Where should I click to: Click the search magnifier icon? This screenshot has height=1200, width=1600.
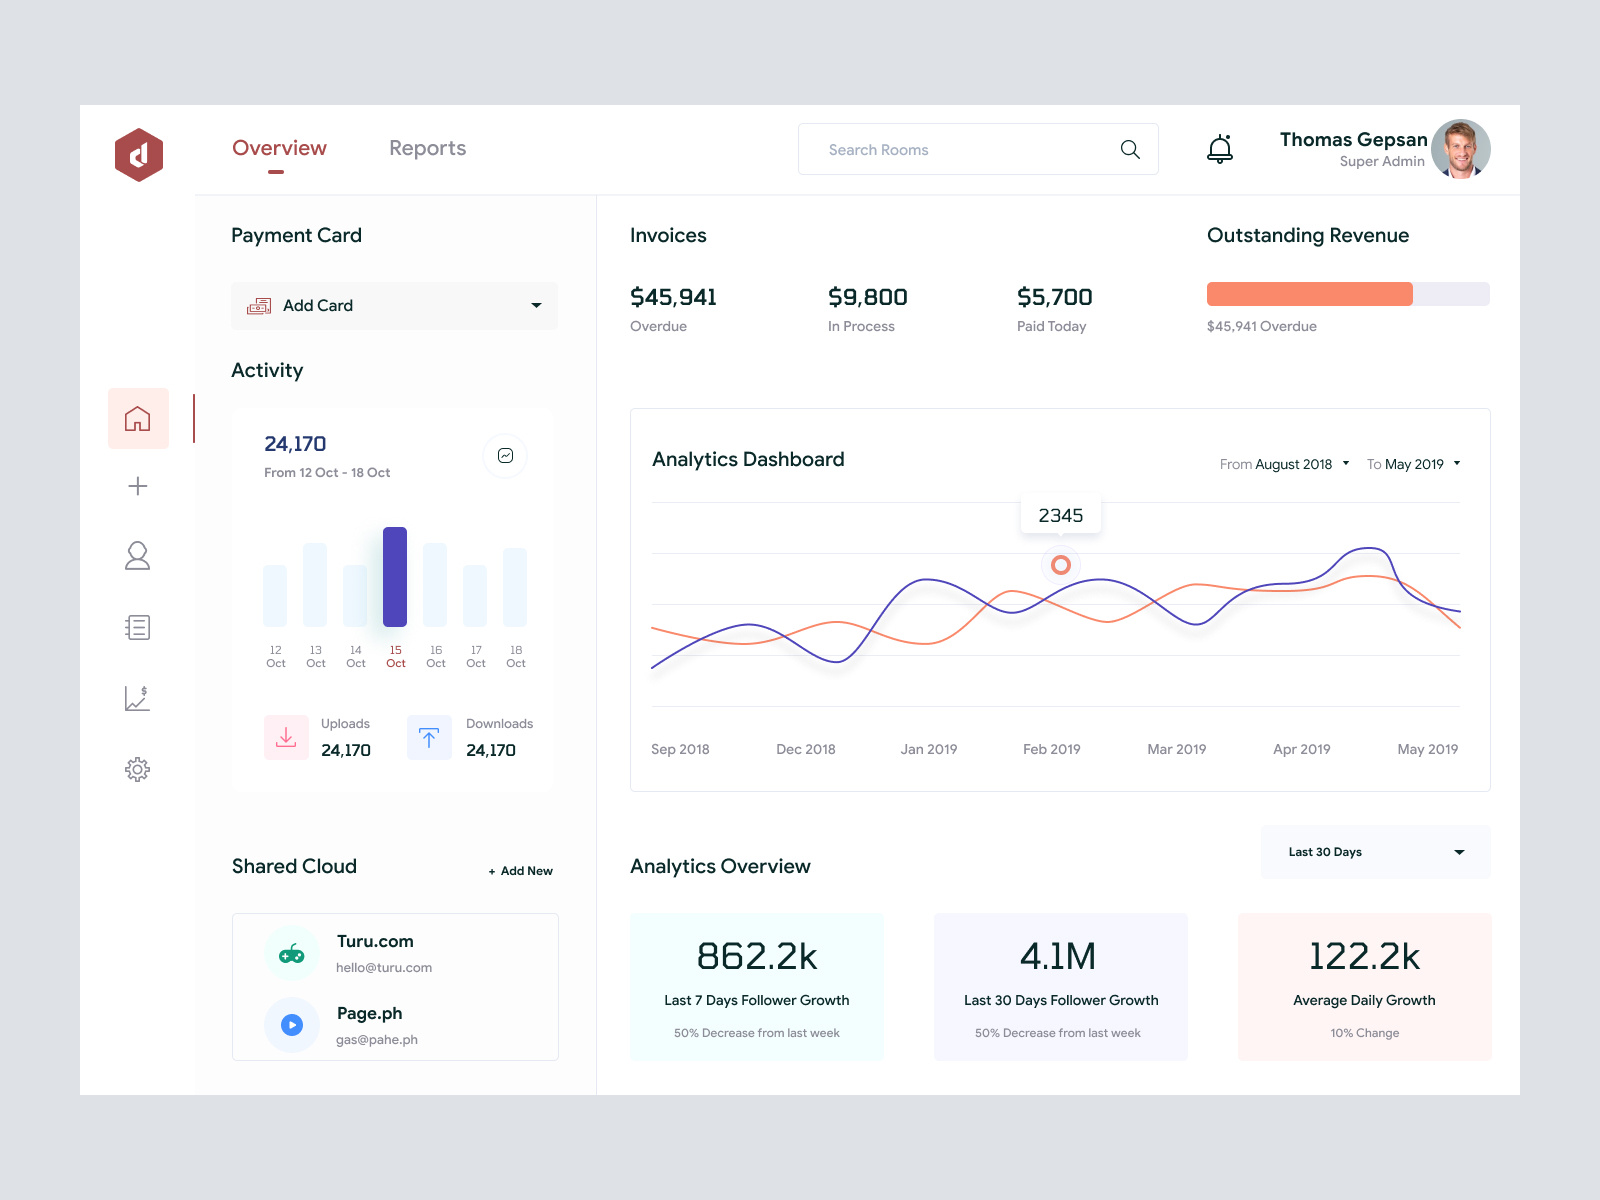[1130, 149]
